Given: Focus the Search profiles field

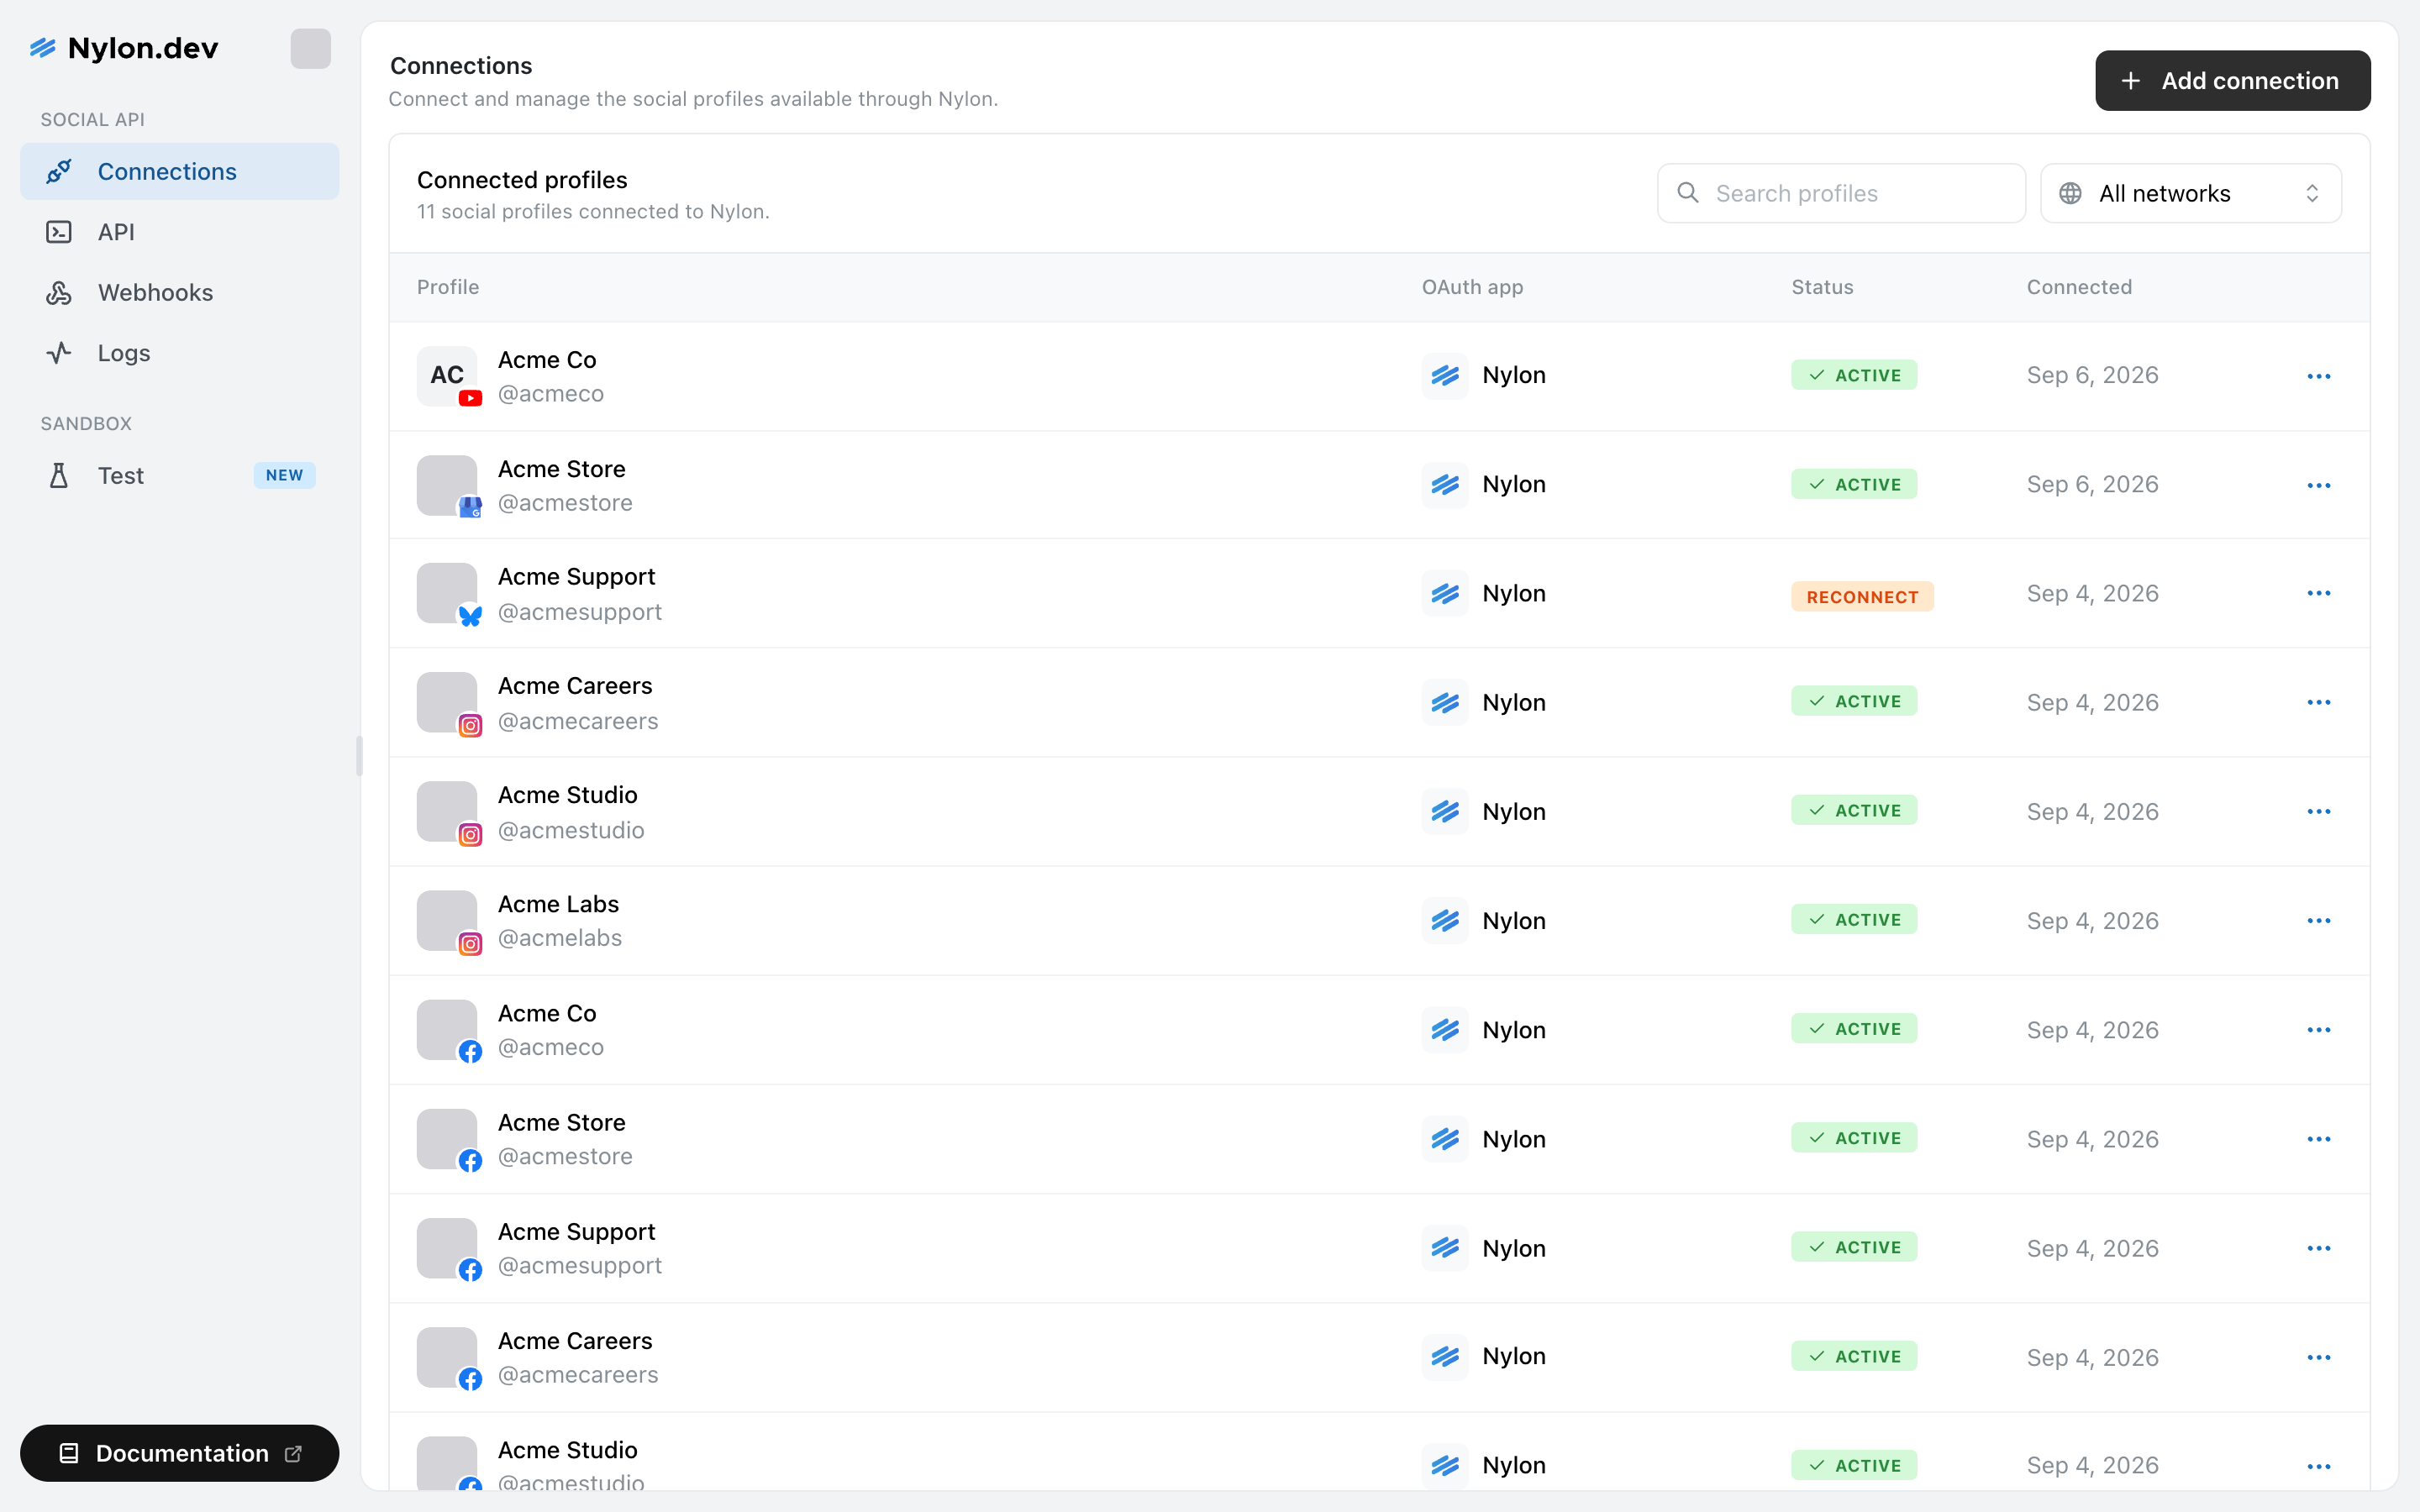Looking at the screenshot, I should coord(1841,193).
